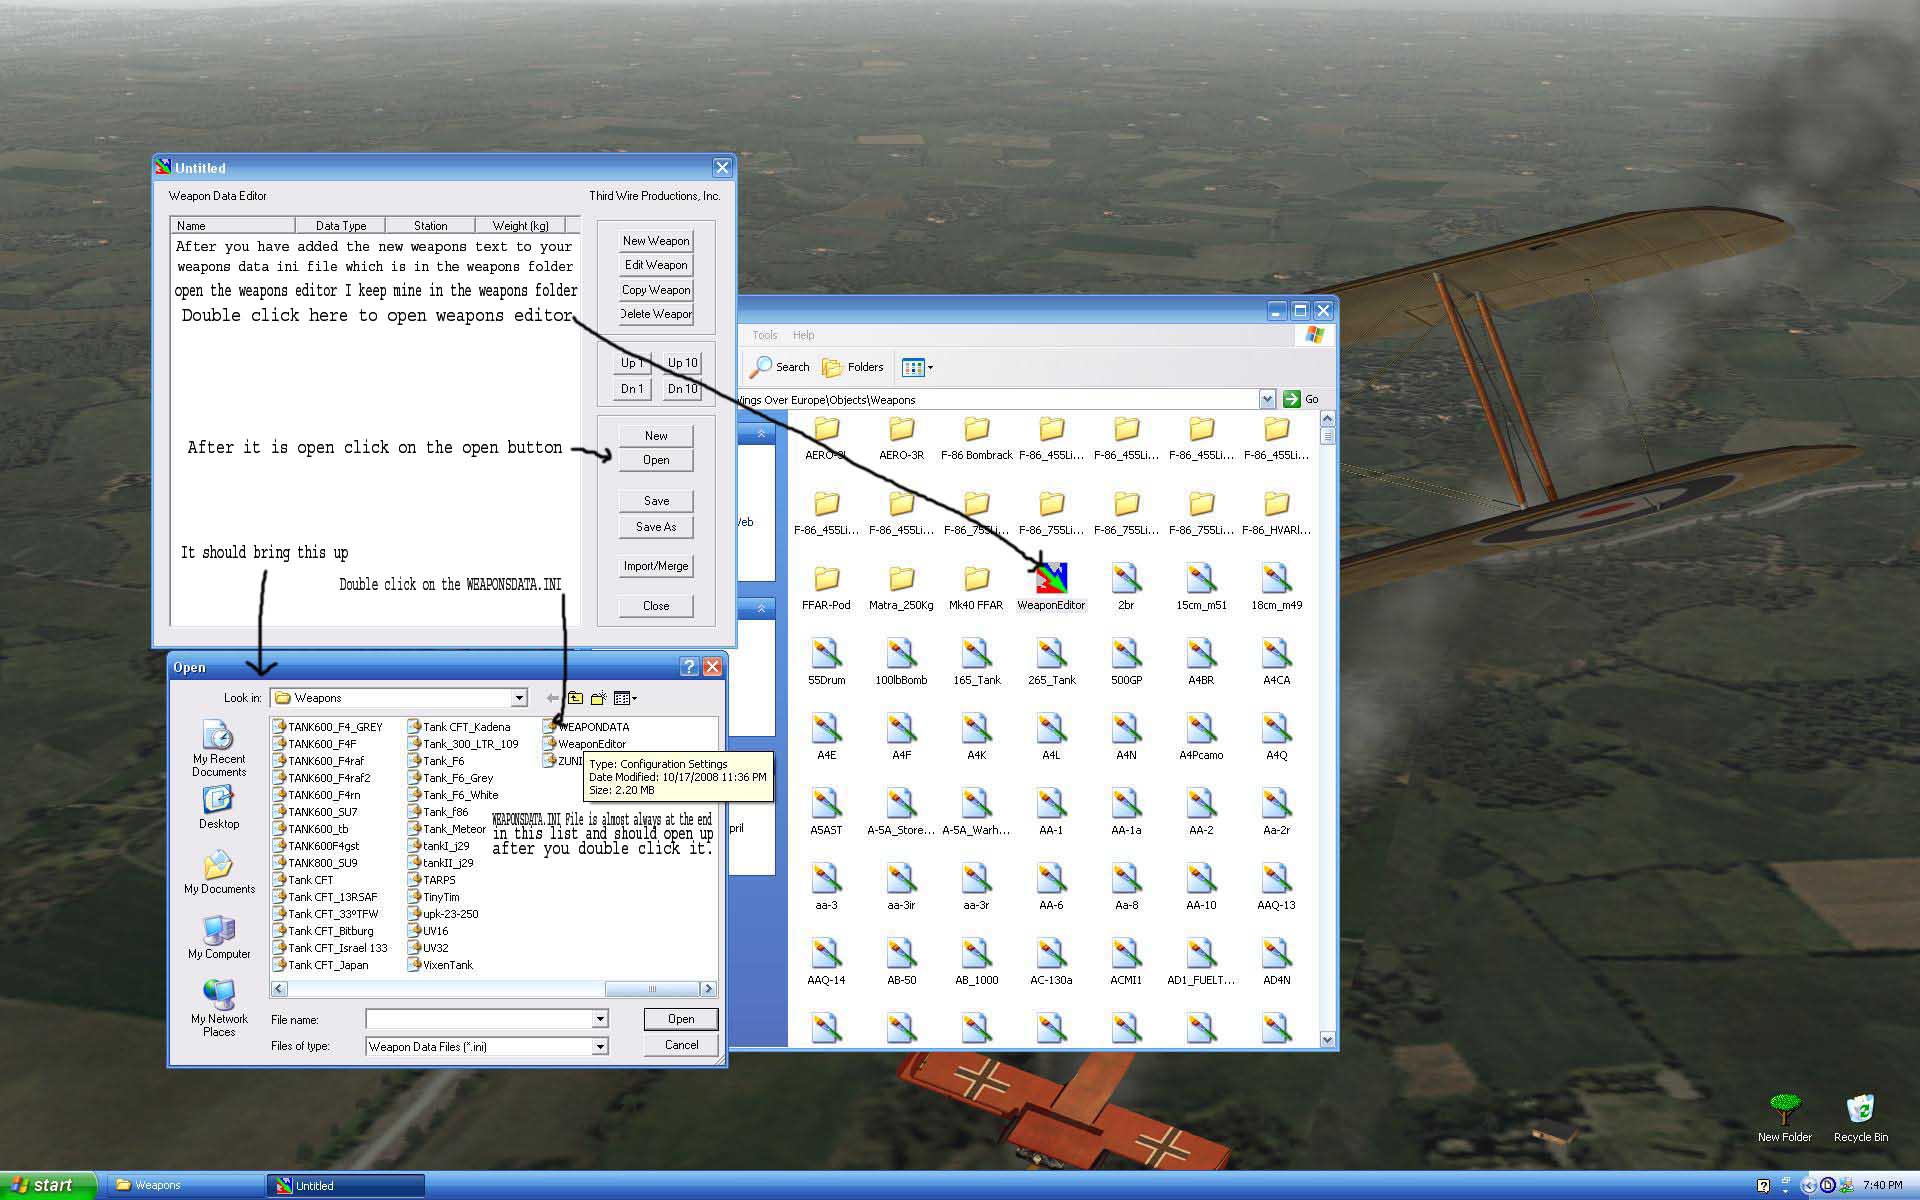The height and width of the screenshot is (1200, 1920).
Task: Click the Search toolbar icon in Explorer
Action: tap(779, 367)
